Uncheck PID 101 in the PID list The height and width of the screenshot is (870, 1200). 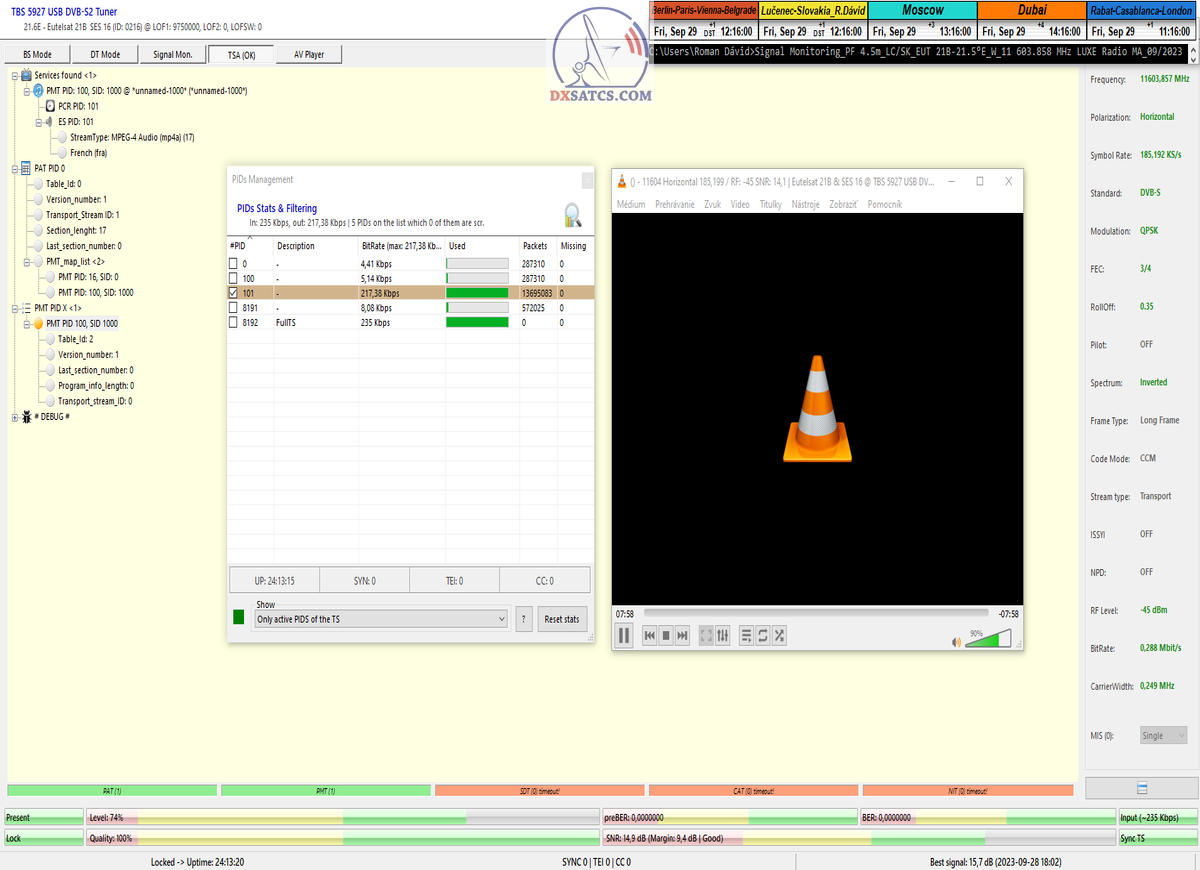233,293
